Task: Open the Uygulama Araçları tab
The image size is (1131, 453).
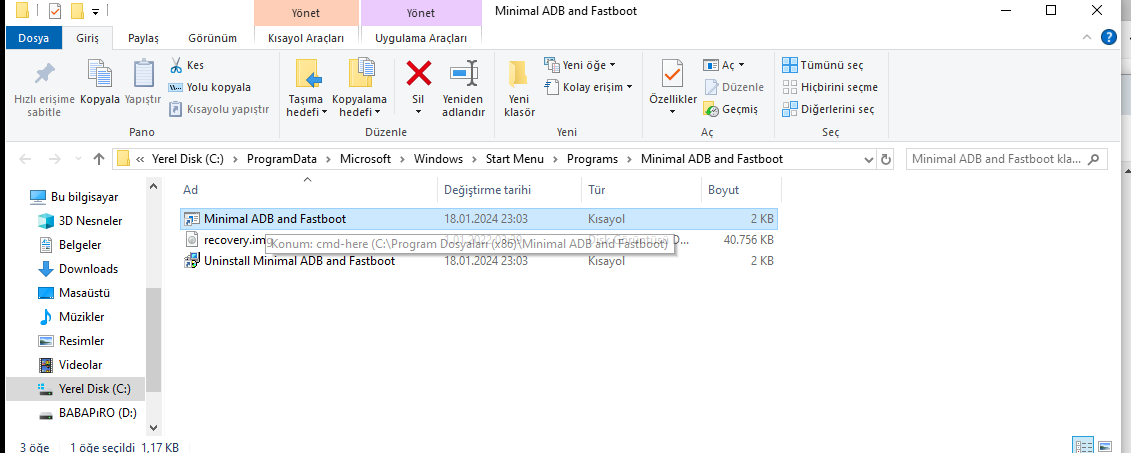Action: (x=421, y=38)
